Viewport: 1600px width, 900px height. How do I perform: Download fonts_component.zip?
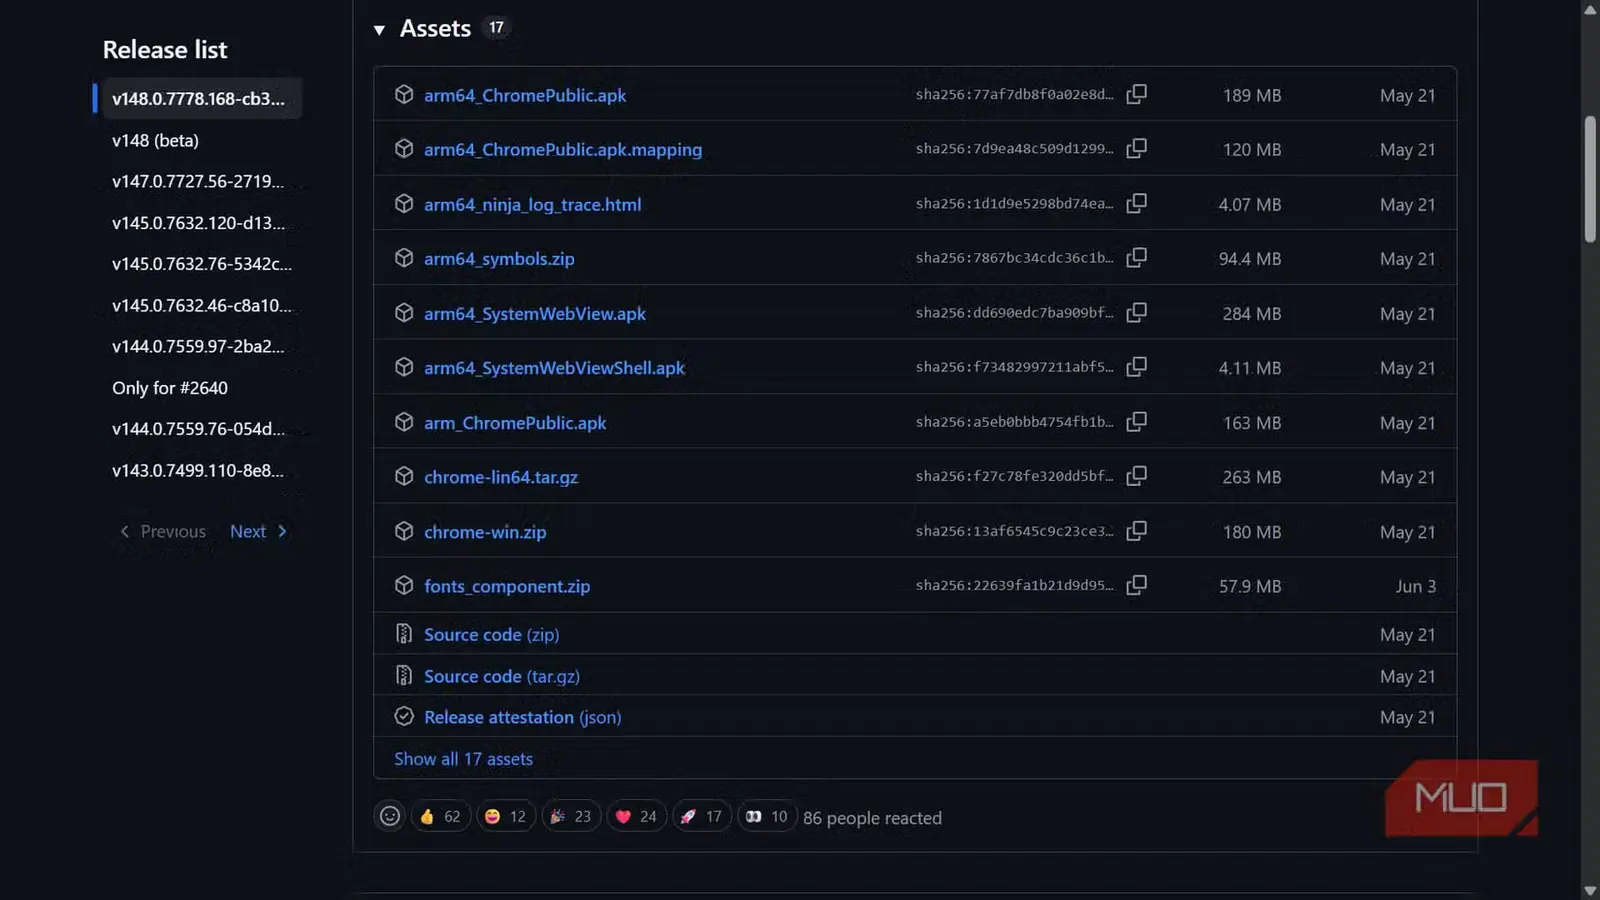[x=507, y=586]
